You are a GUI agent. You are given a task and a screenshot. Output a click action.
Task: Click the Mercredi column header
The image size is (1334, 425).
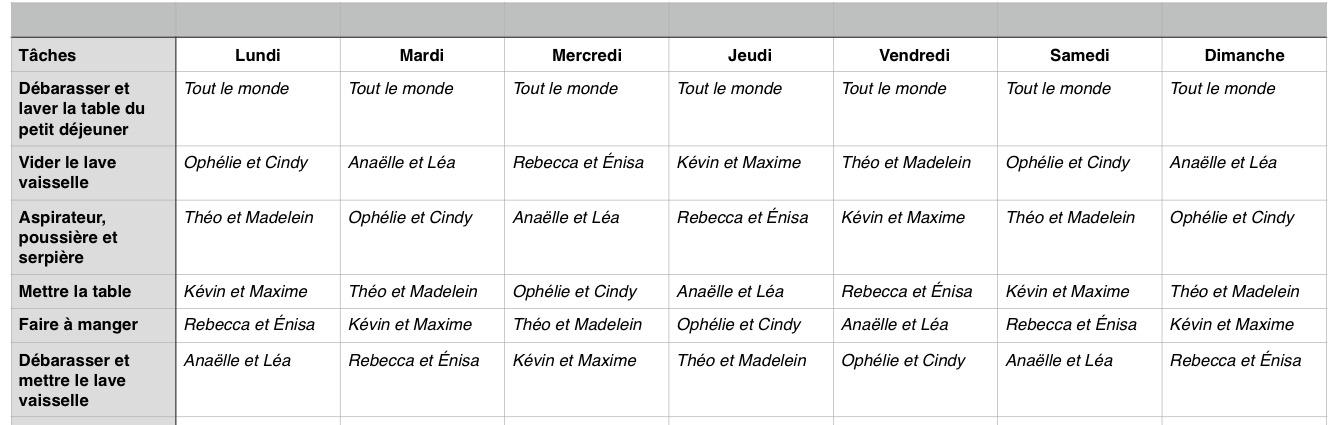(x=587, y=55)
